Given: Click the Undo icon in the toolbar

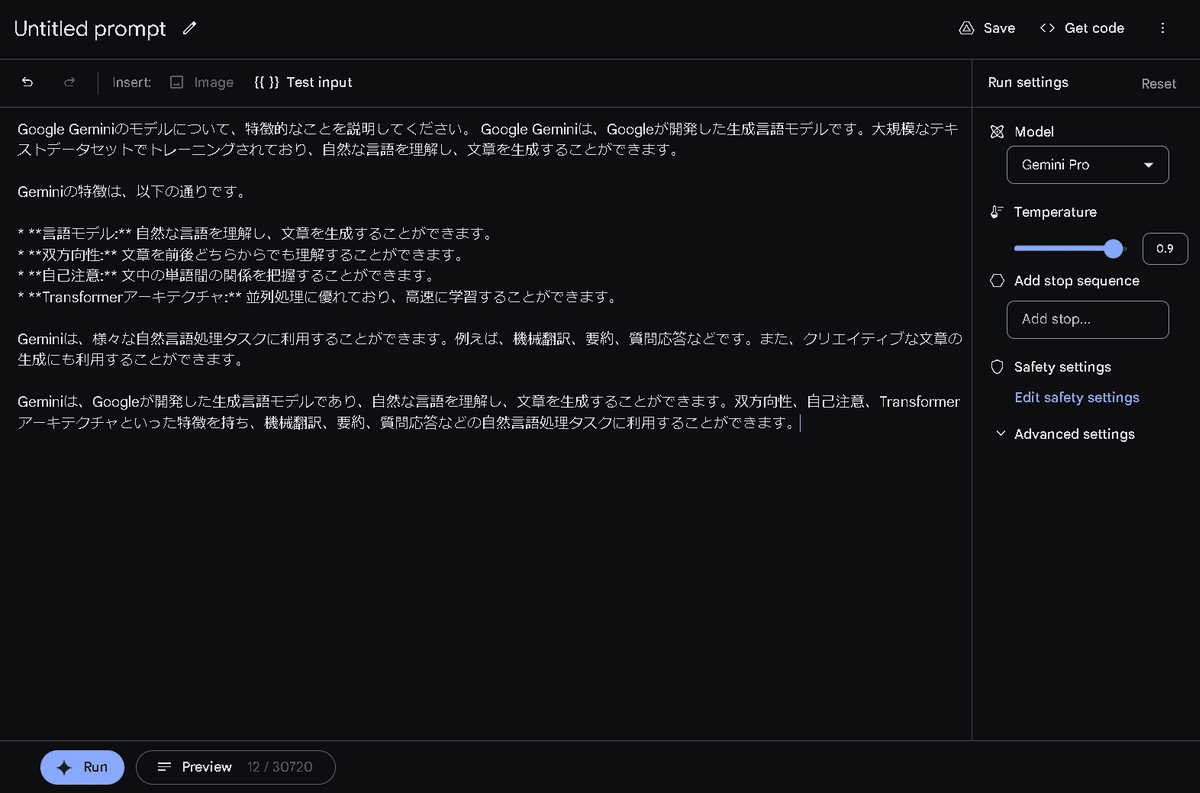Looking at the screenshot, I should [x=27, y=82].
